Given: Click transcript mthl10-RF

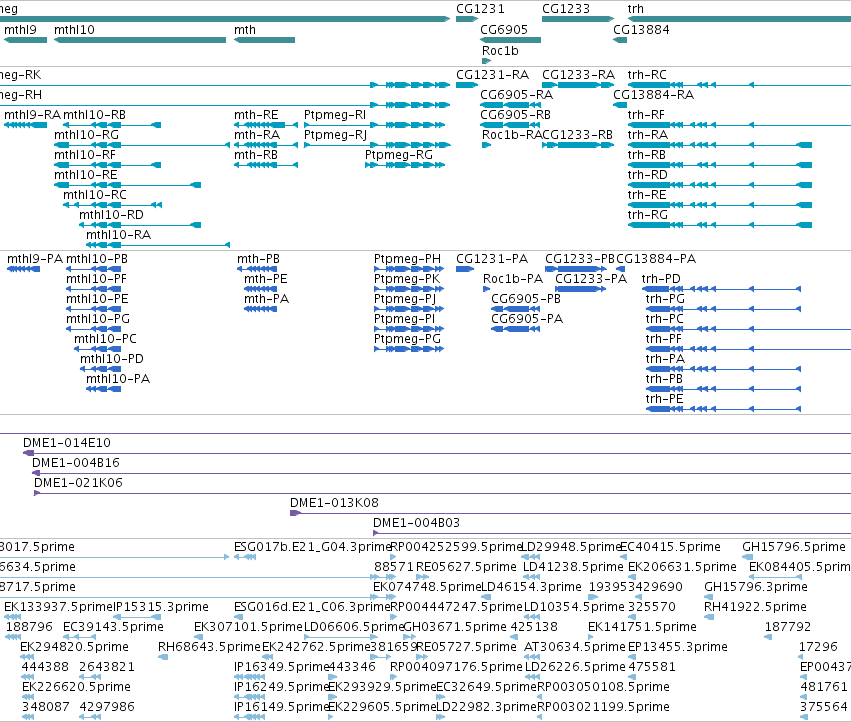Looking at the screenshot, I should pos(85,155).
